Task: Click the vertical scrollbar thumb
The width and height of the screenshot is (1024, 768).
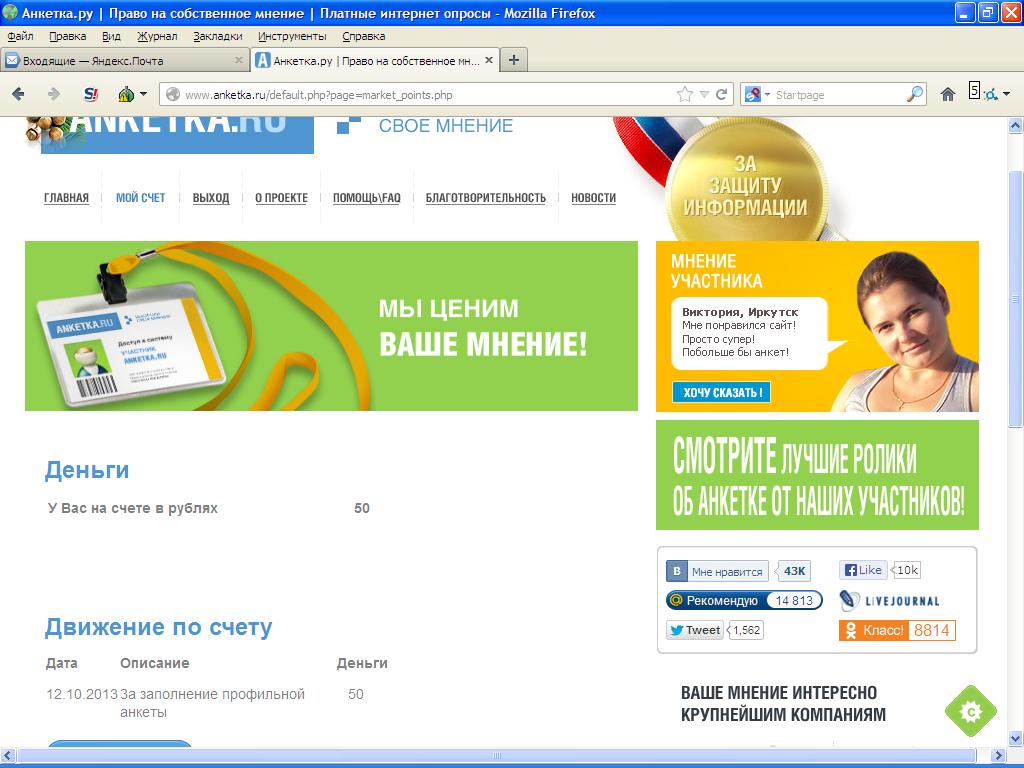Action: pos(1016,298)
